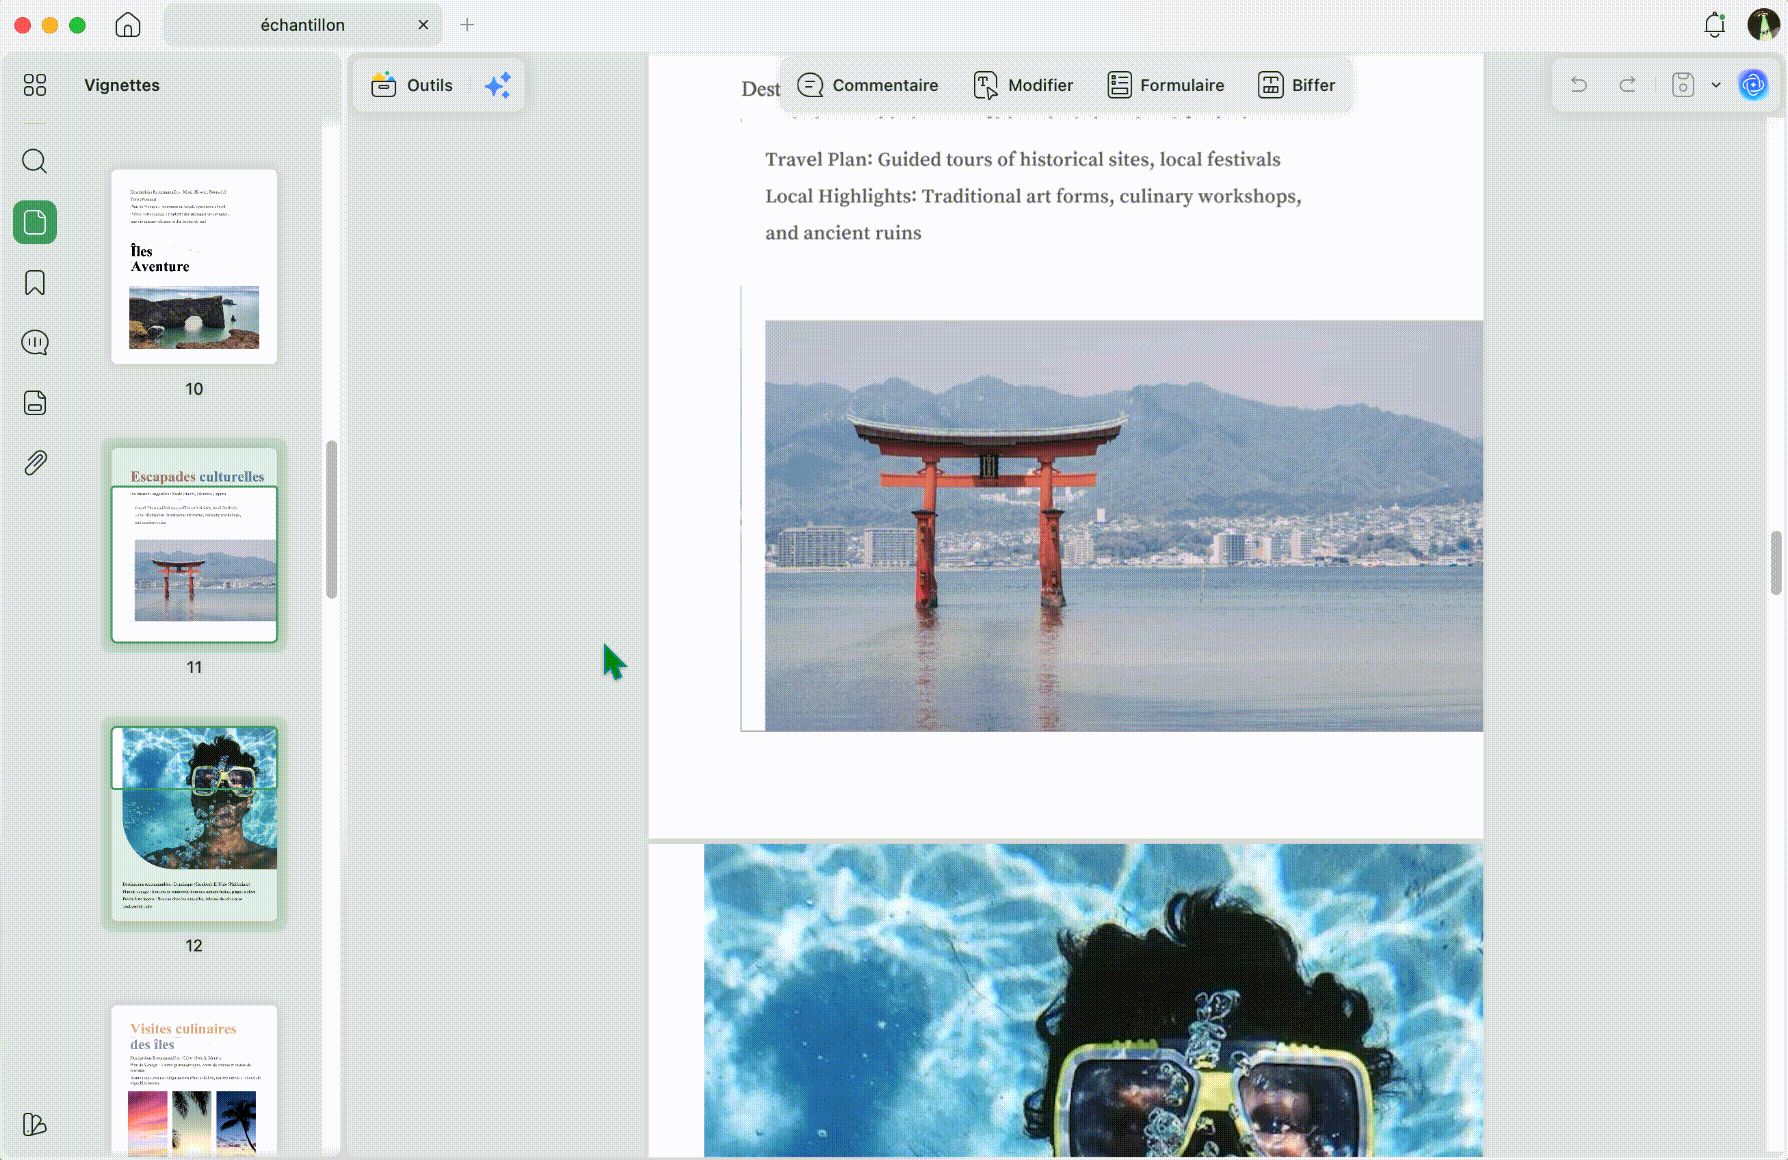Add a new tab
1788x1160 pixels.
tap(467, 25)
